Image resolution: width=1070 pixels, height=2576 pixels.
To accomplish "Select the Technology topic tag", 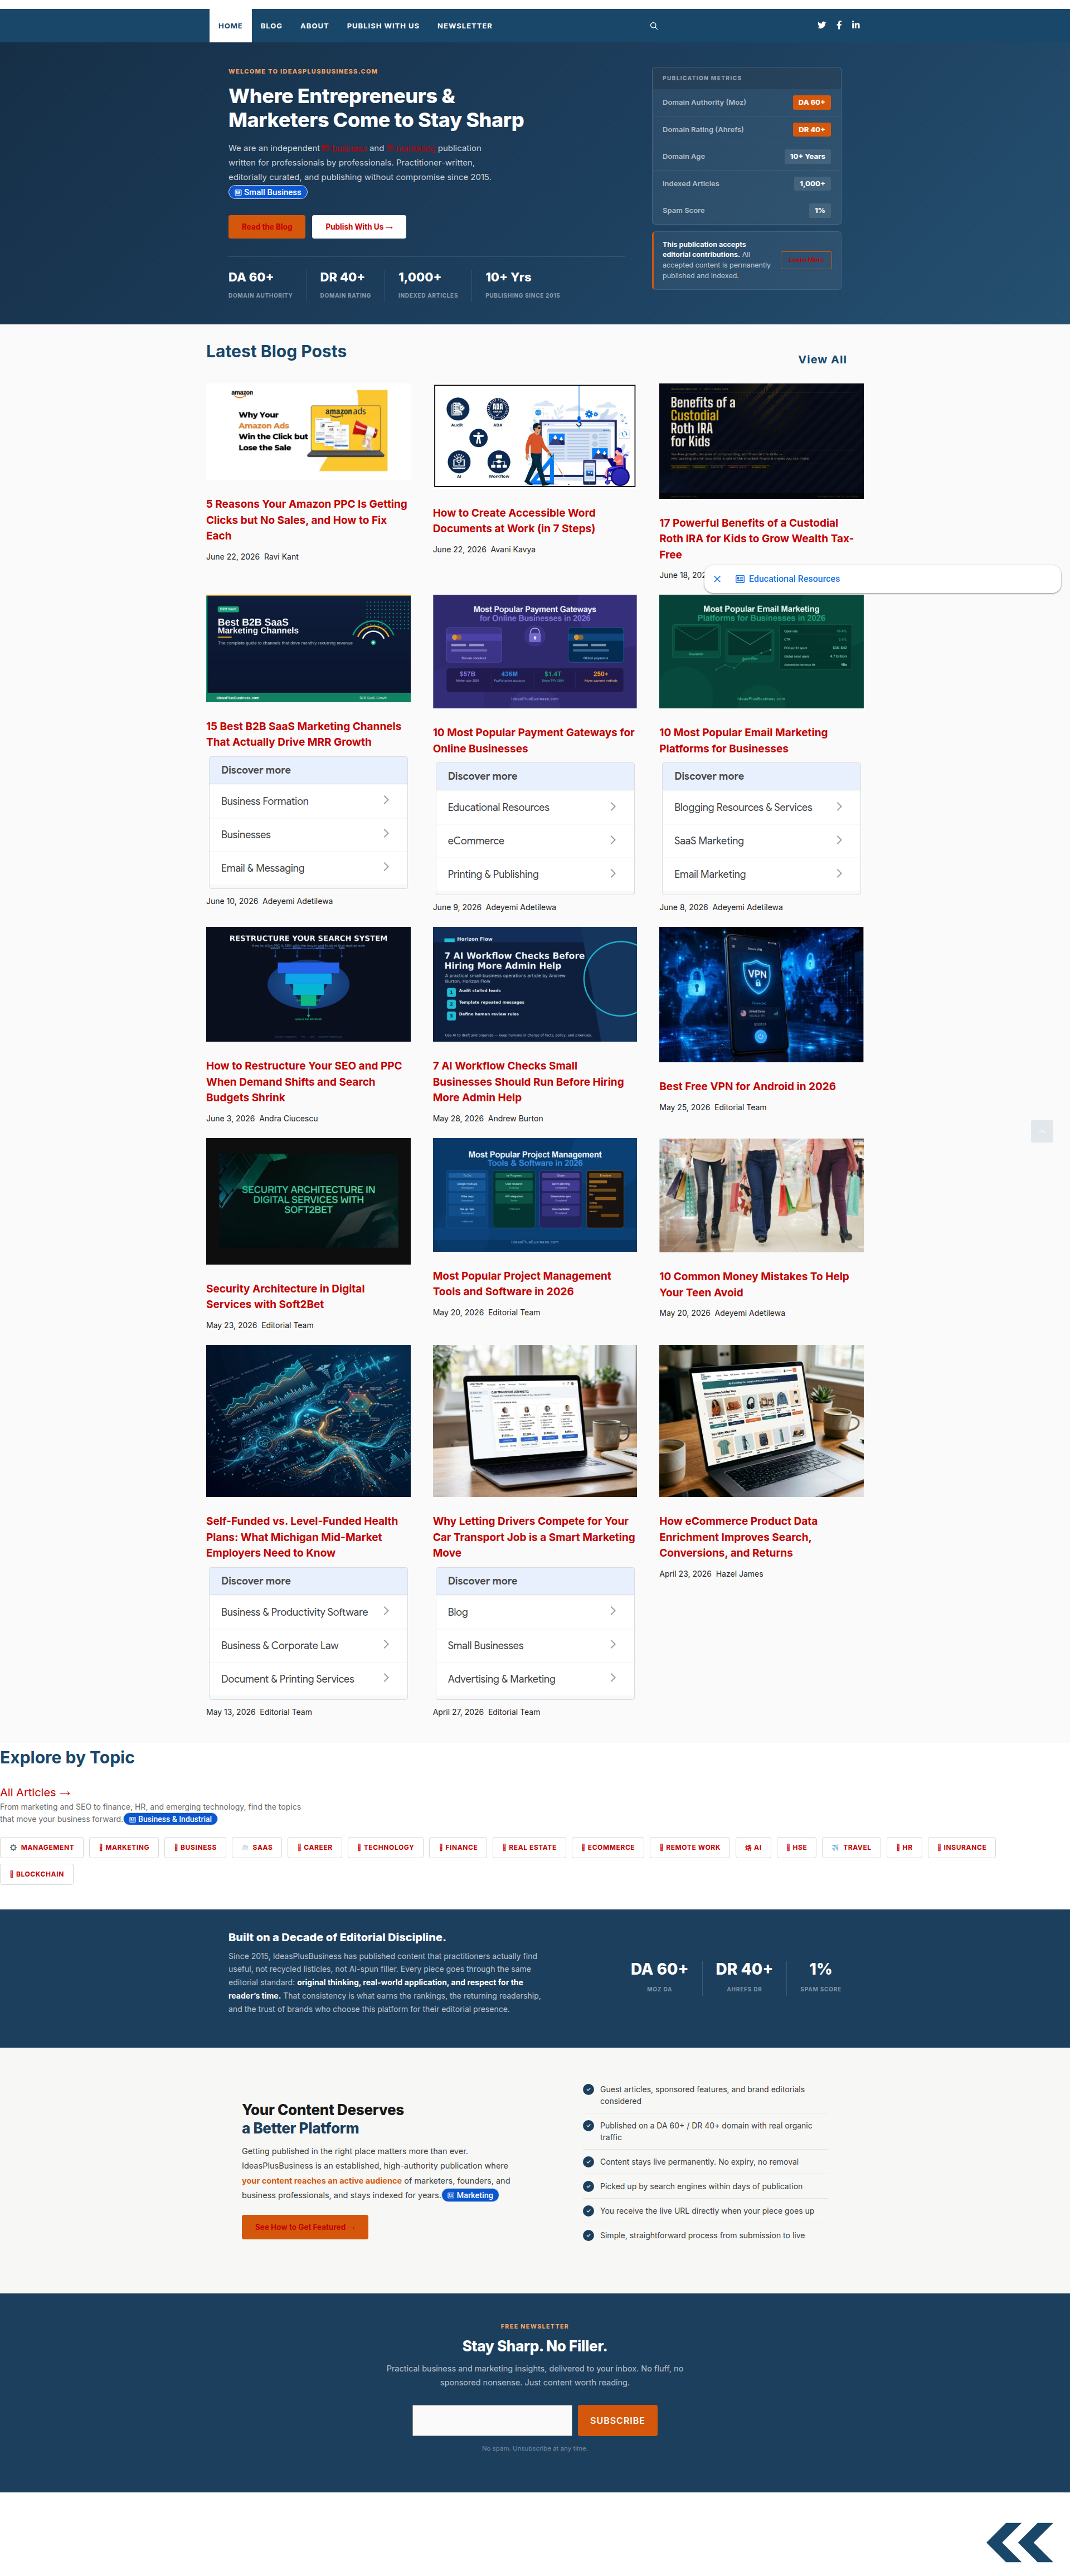I will [x=386, y=1847].
